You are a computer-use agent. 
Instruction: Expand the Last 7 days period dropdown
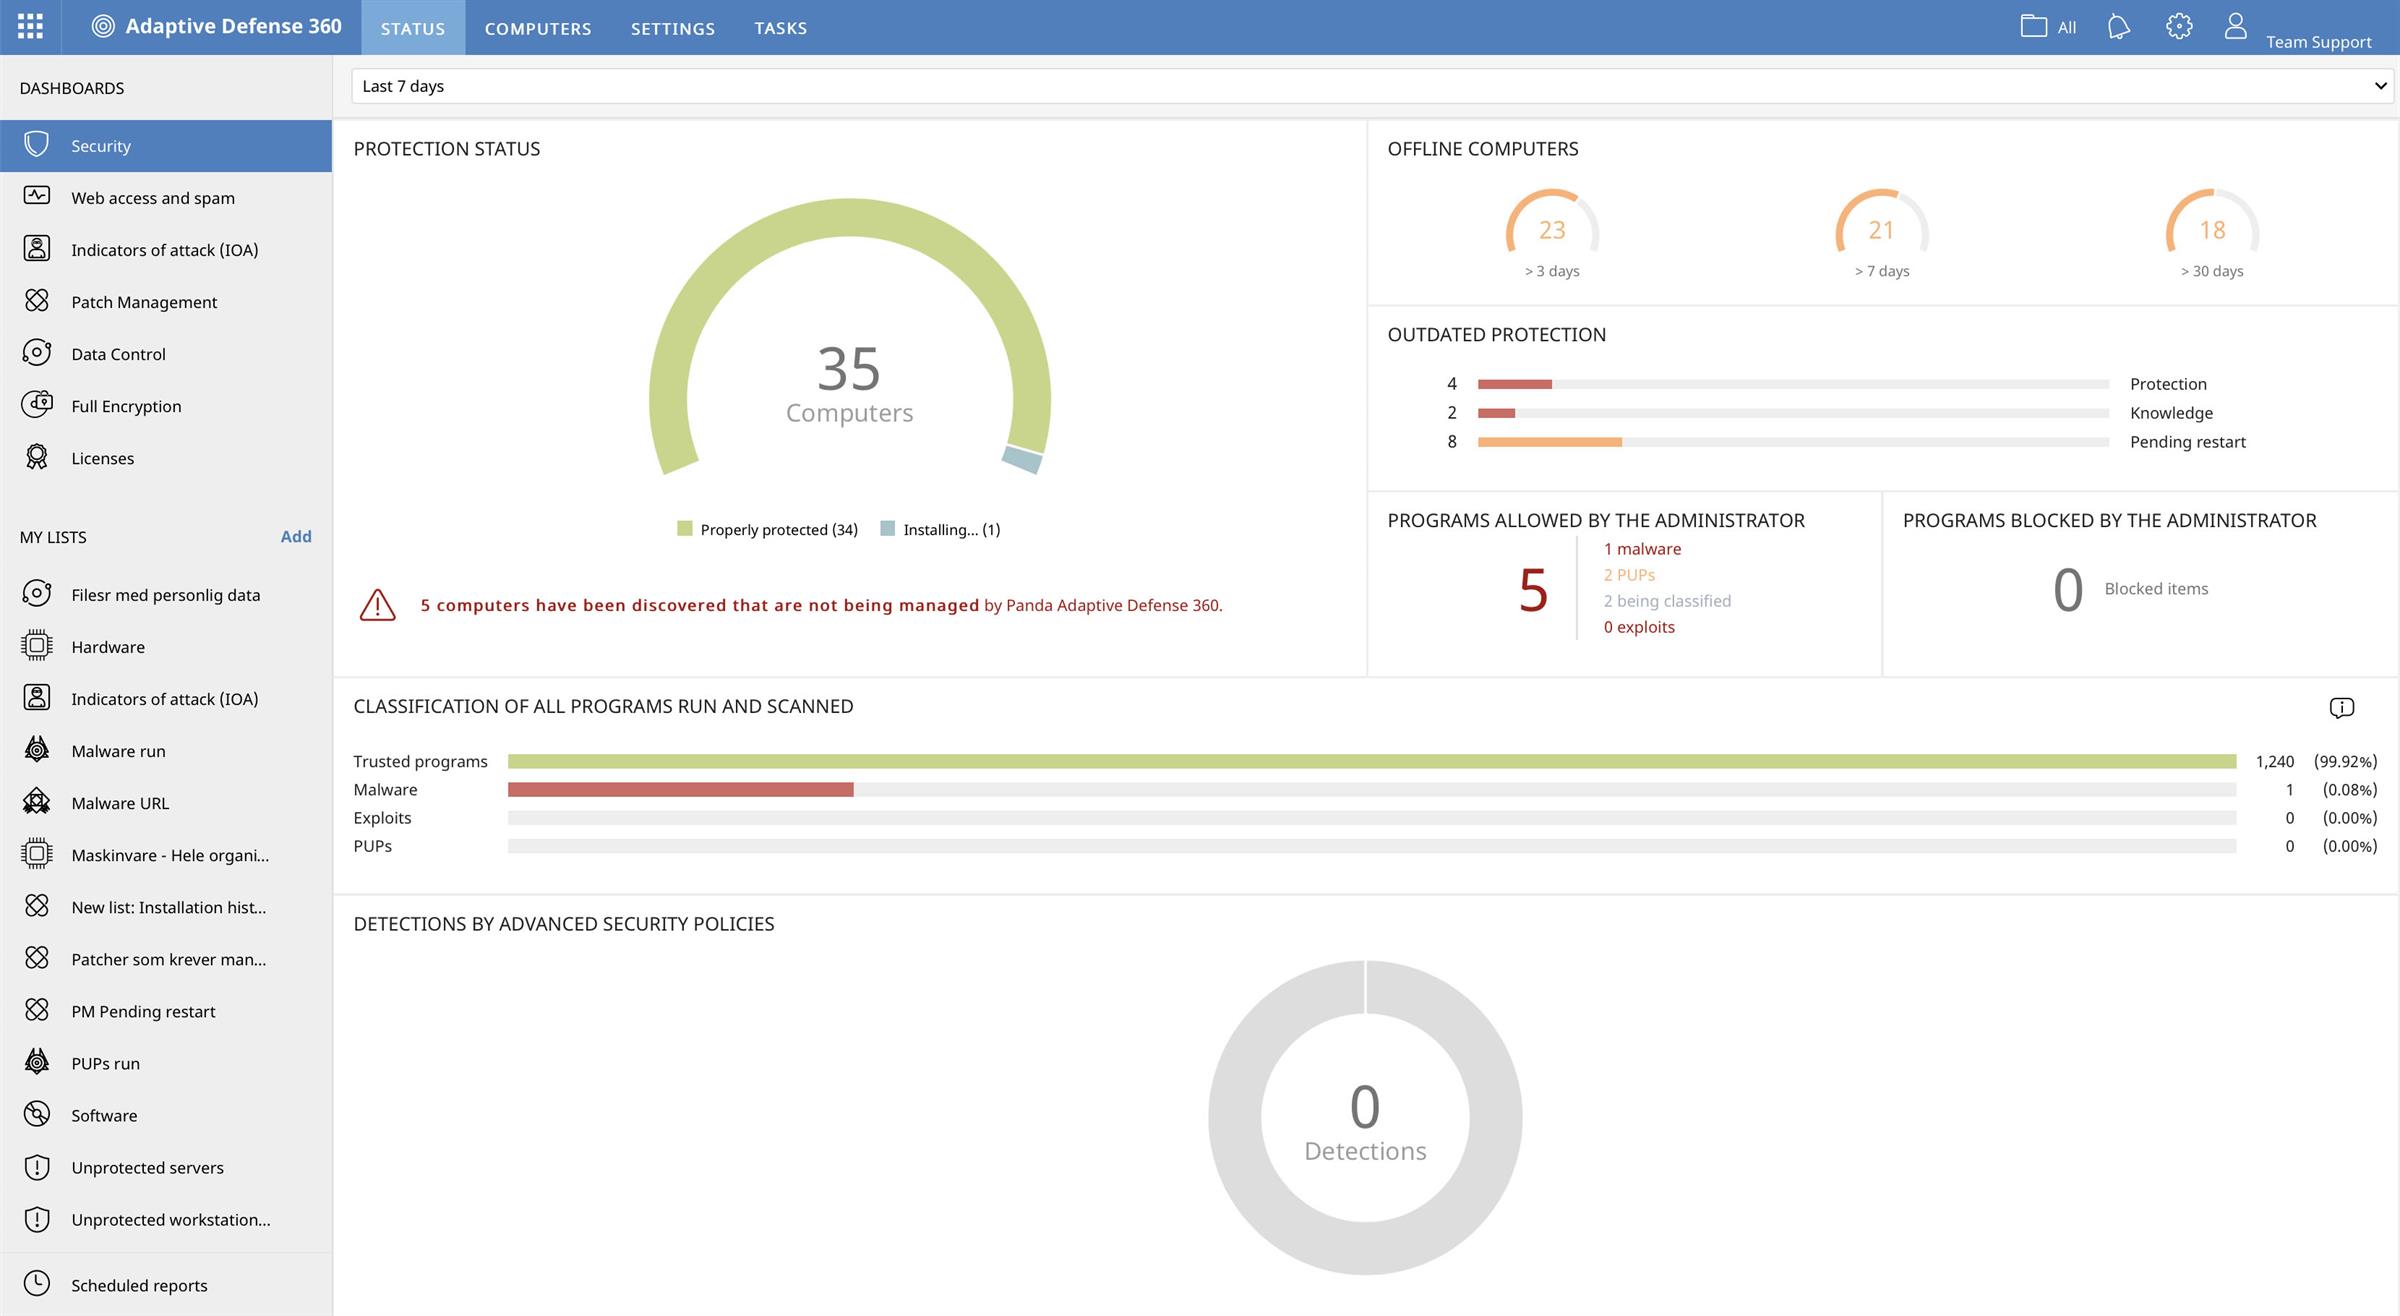coord(1370,86)
